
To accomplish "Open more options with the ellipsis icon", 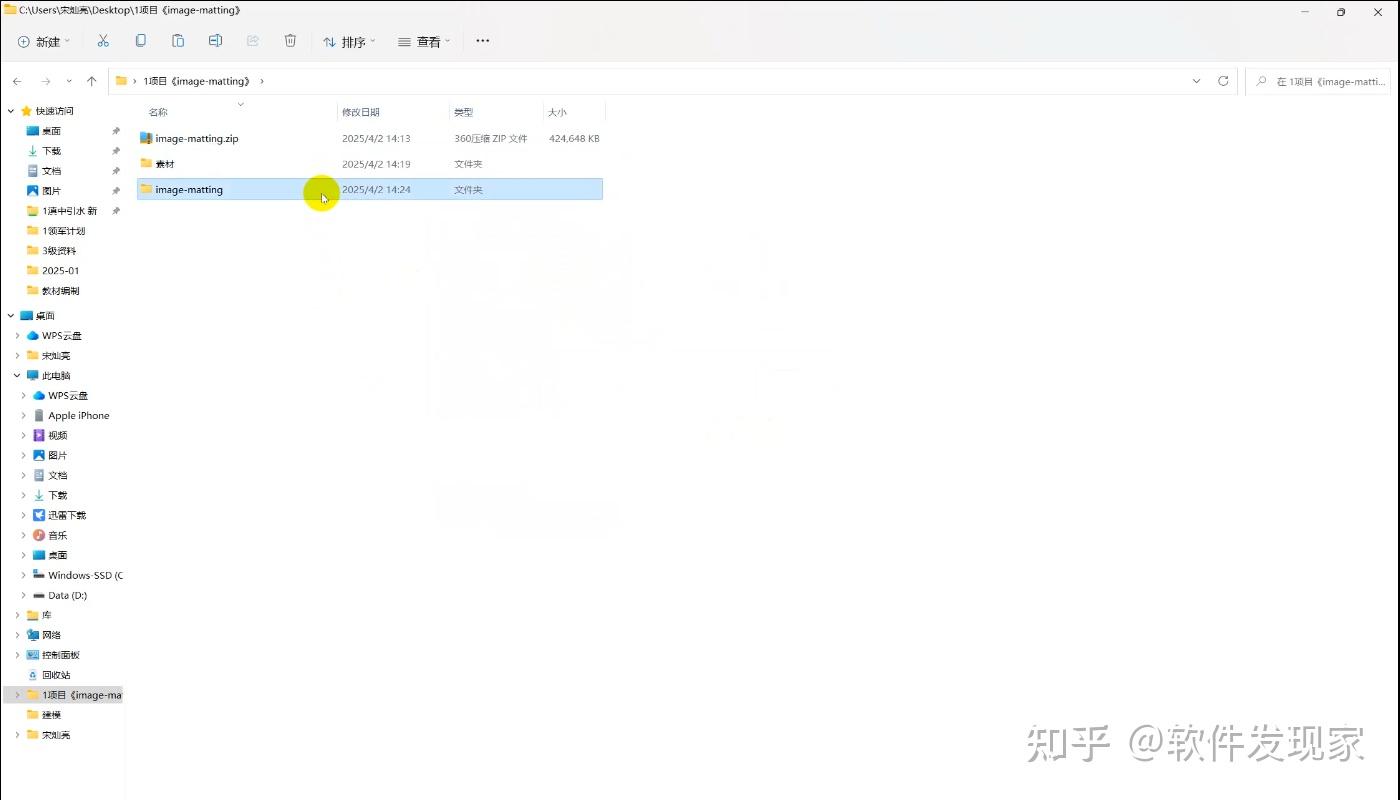I will point(482,41).
